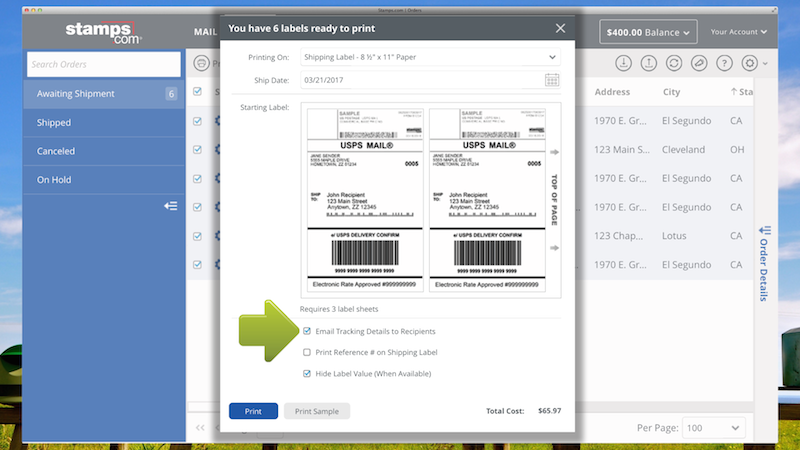Image resolution: width=800 pixels, height=450 pixels.
Task: Expand the $400.00 Balance dropdown
Action: pos(647,33)
